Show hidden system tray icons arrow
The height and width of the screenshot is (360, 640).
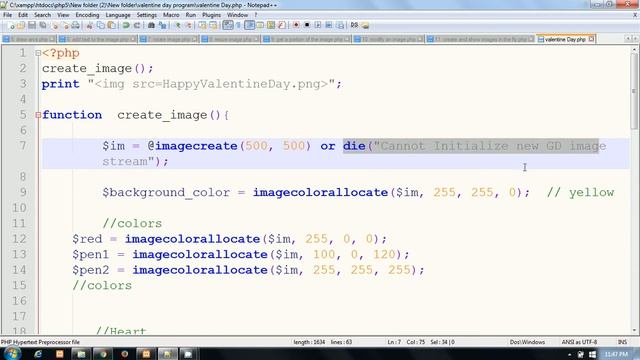coord(569,354)
